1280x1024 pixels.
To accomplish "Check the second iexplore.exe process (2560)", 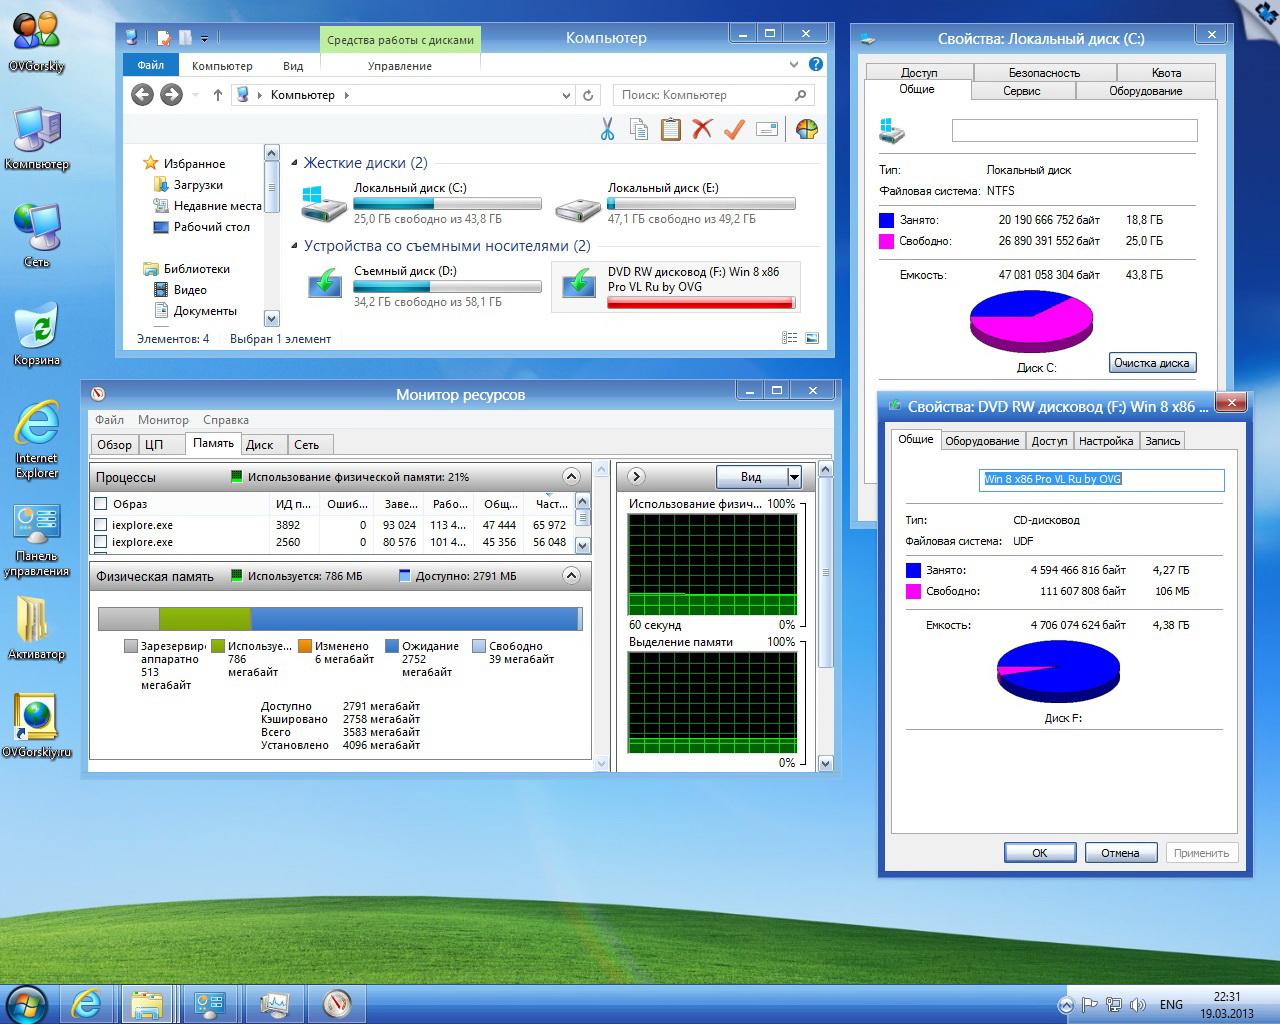I will (101, 542).
